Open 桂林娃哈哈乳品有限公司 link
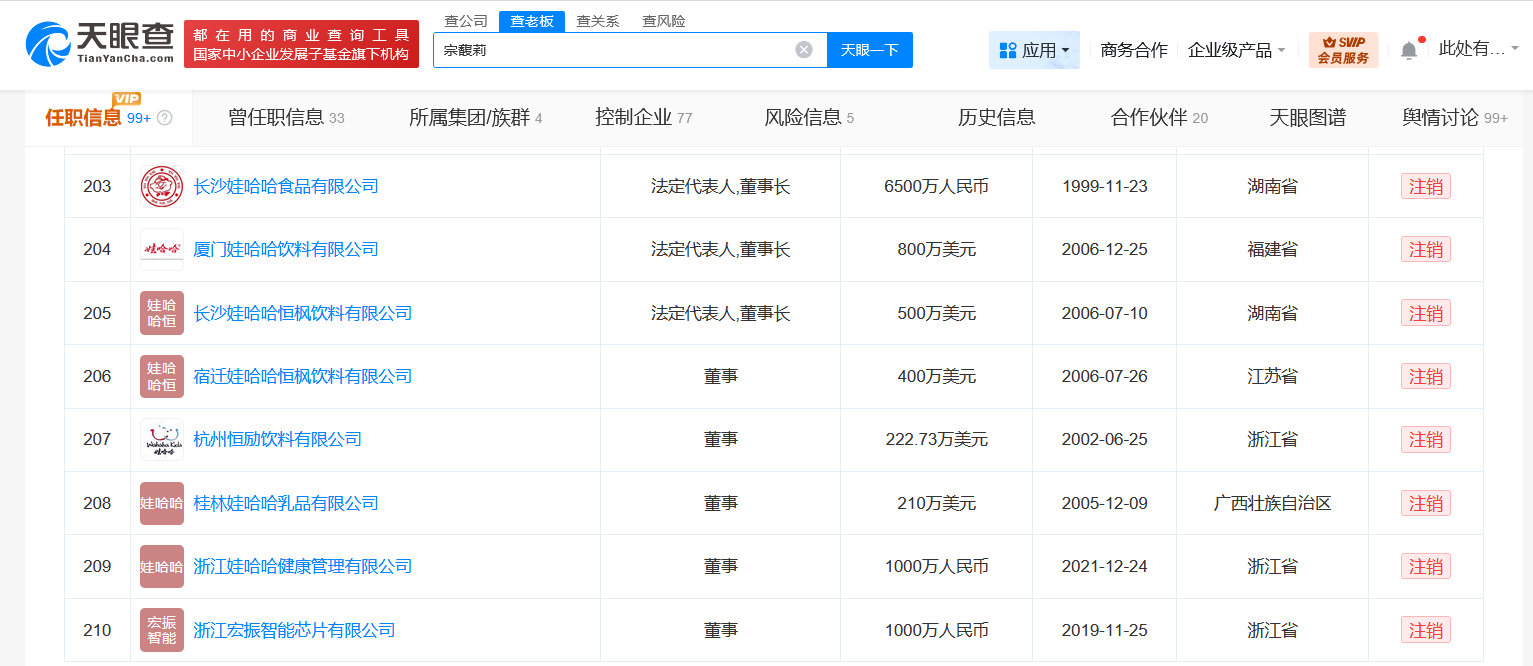This screenshot has height=666, width=1533. (286, 503)
